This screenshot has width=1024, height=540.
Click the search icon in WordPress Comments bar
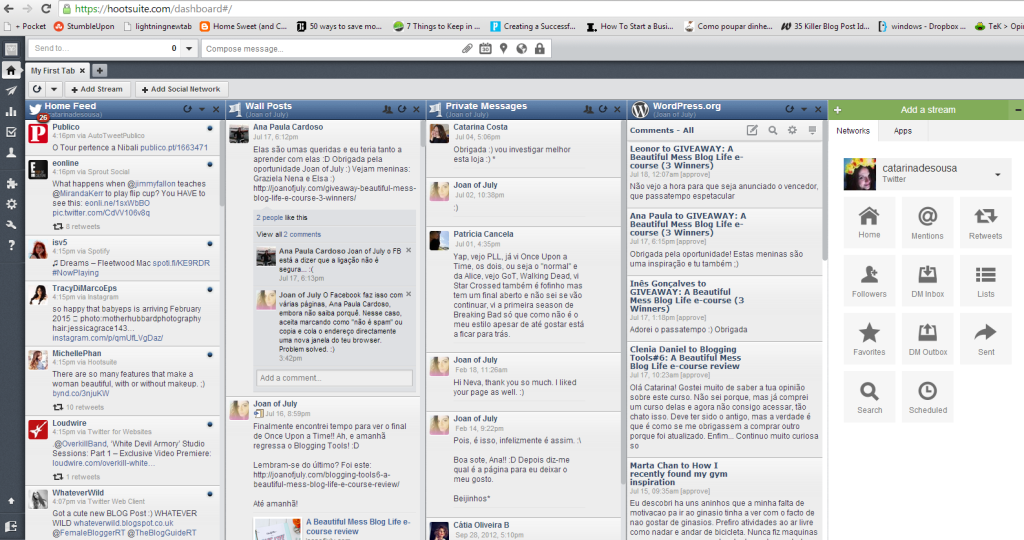pyautogui.click(x=773, y=131)
